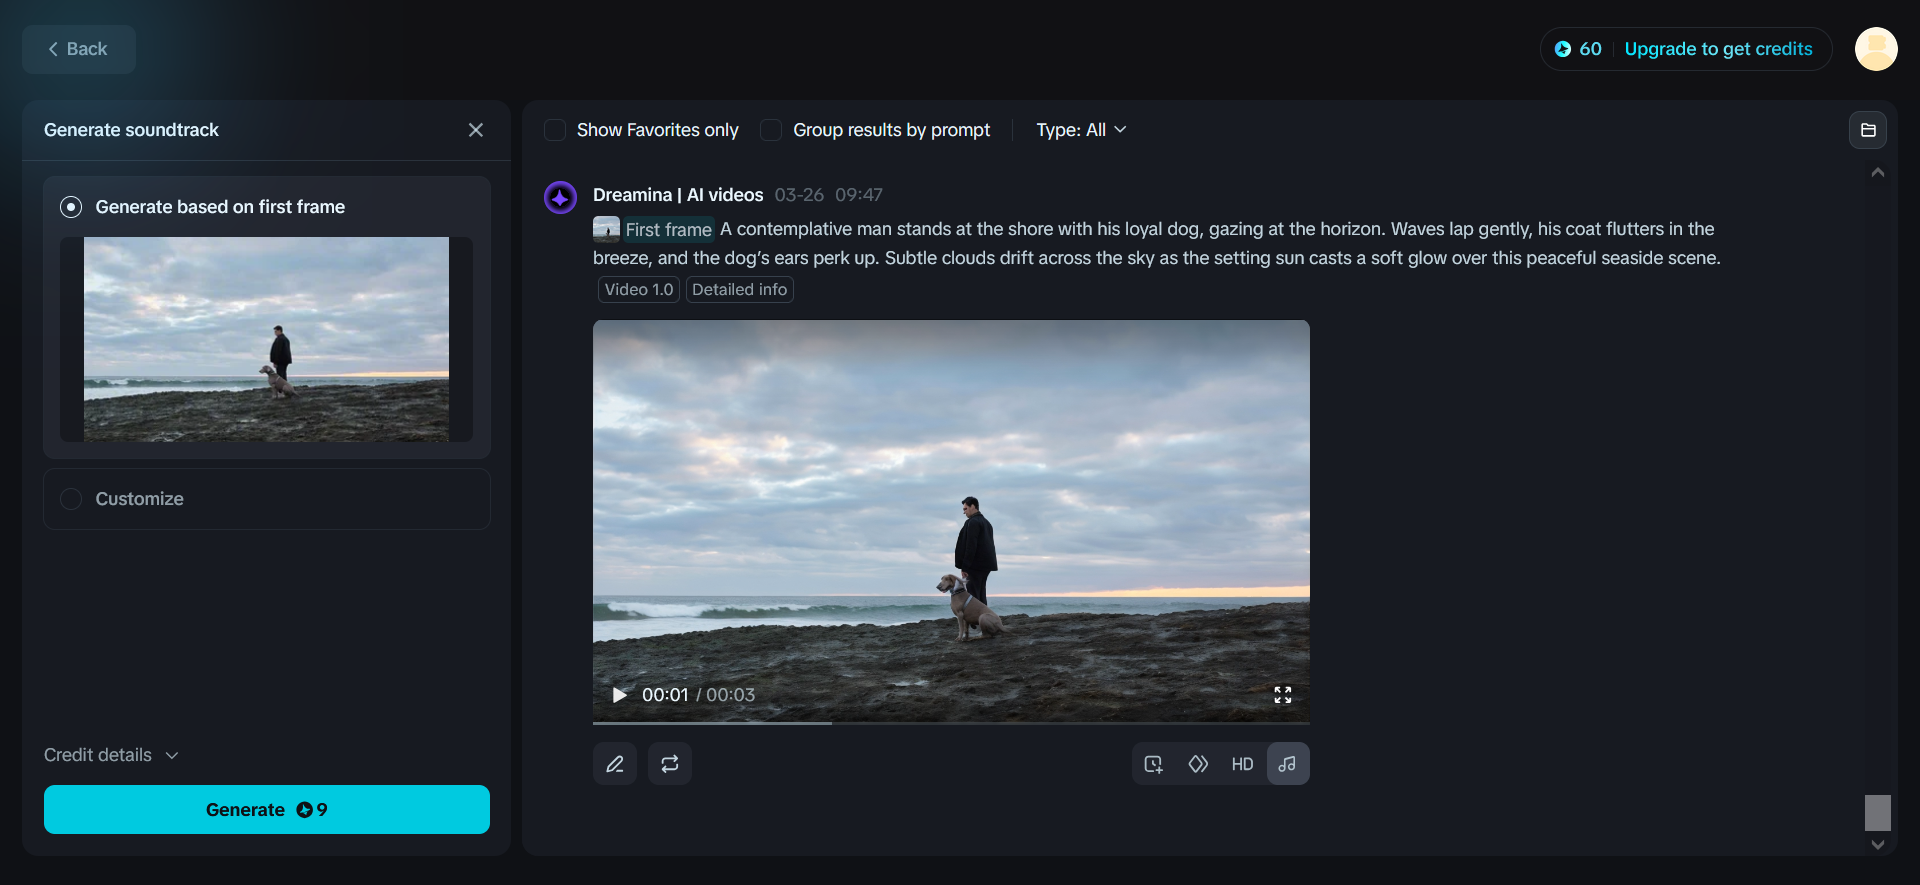Click the frame interpolation icon

pos(1198,764)
